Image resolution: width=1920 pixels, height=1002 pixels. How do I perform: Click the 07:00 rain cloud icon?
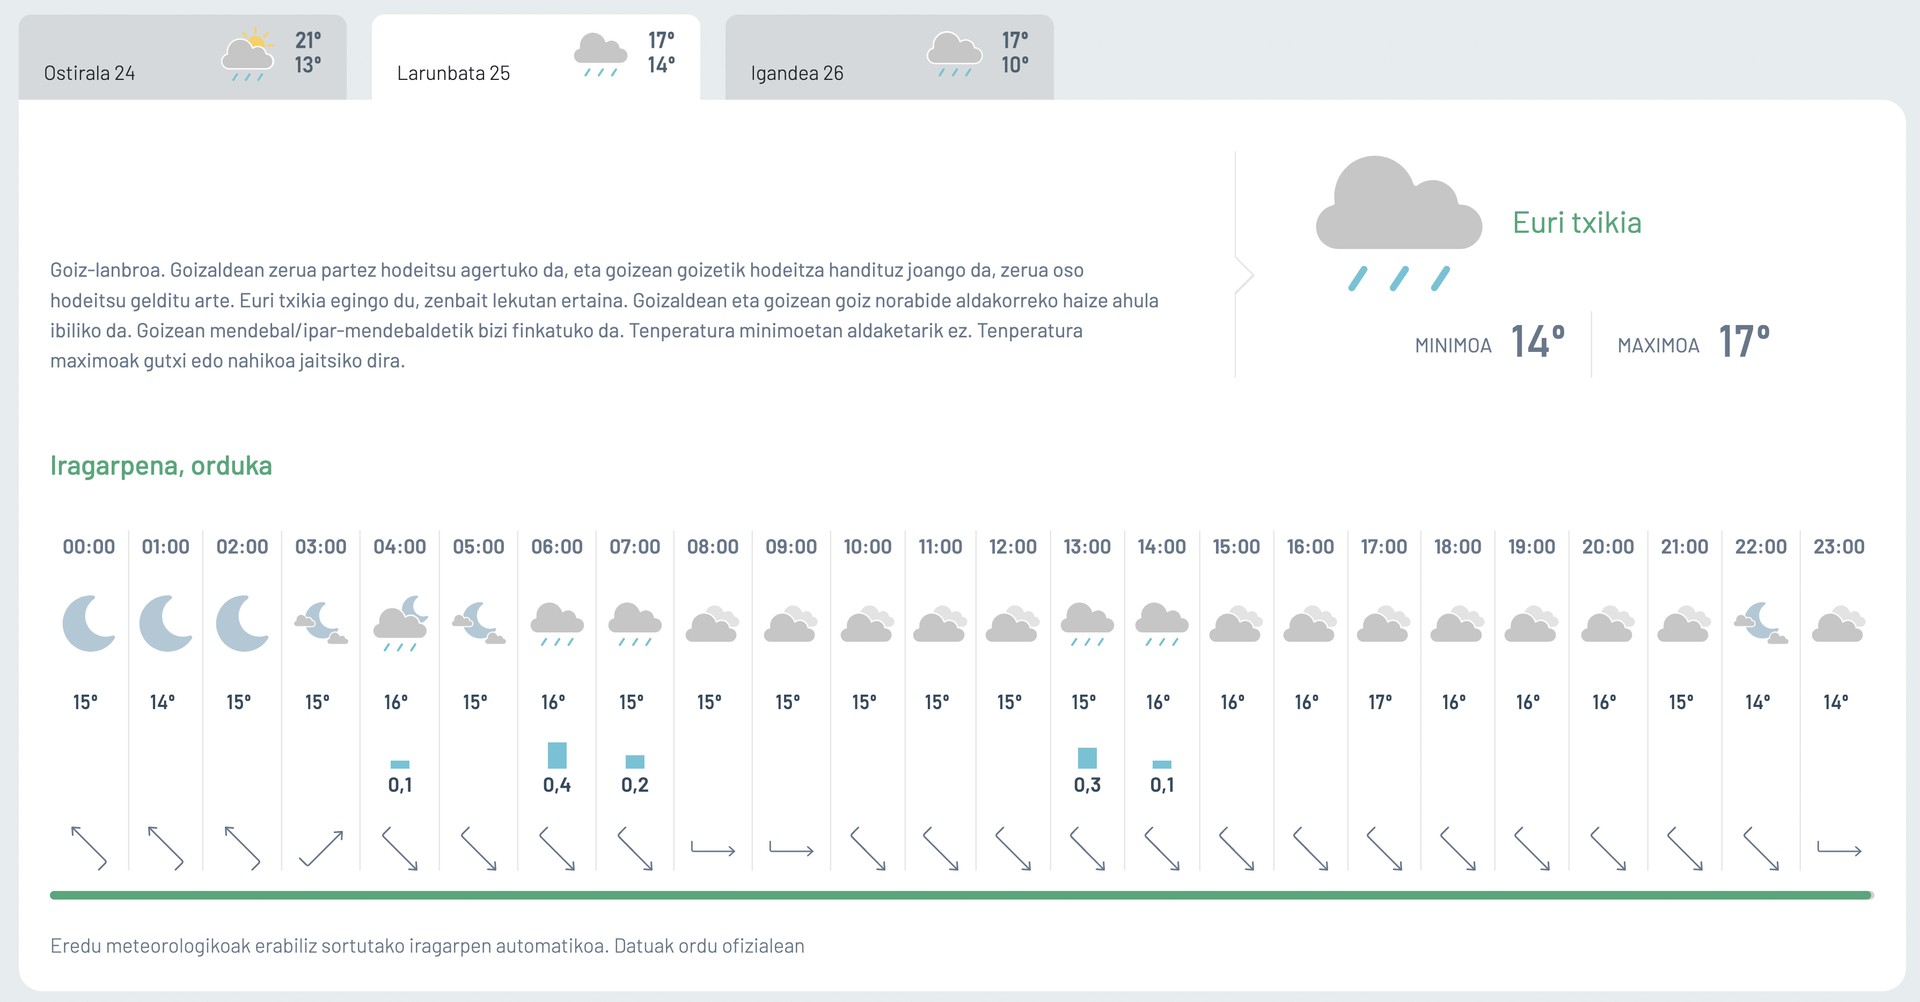(x=635, y=625)
